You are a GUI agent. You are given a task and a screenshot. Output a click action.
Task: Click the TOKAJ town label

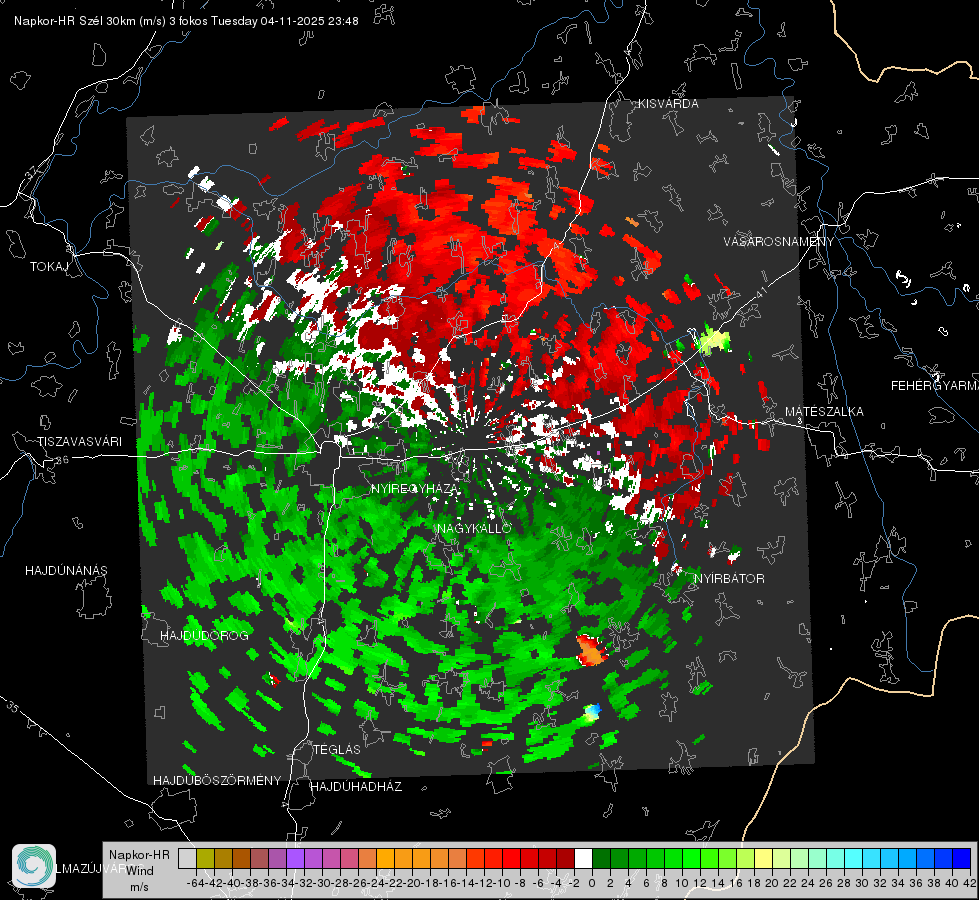(49, 267)
